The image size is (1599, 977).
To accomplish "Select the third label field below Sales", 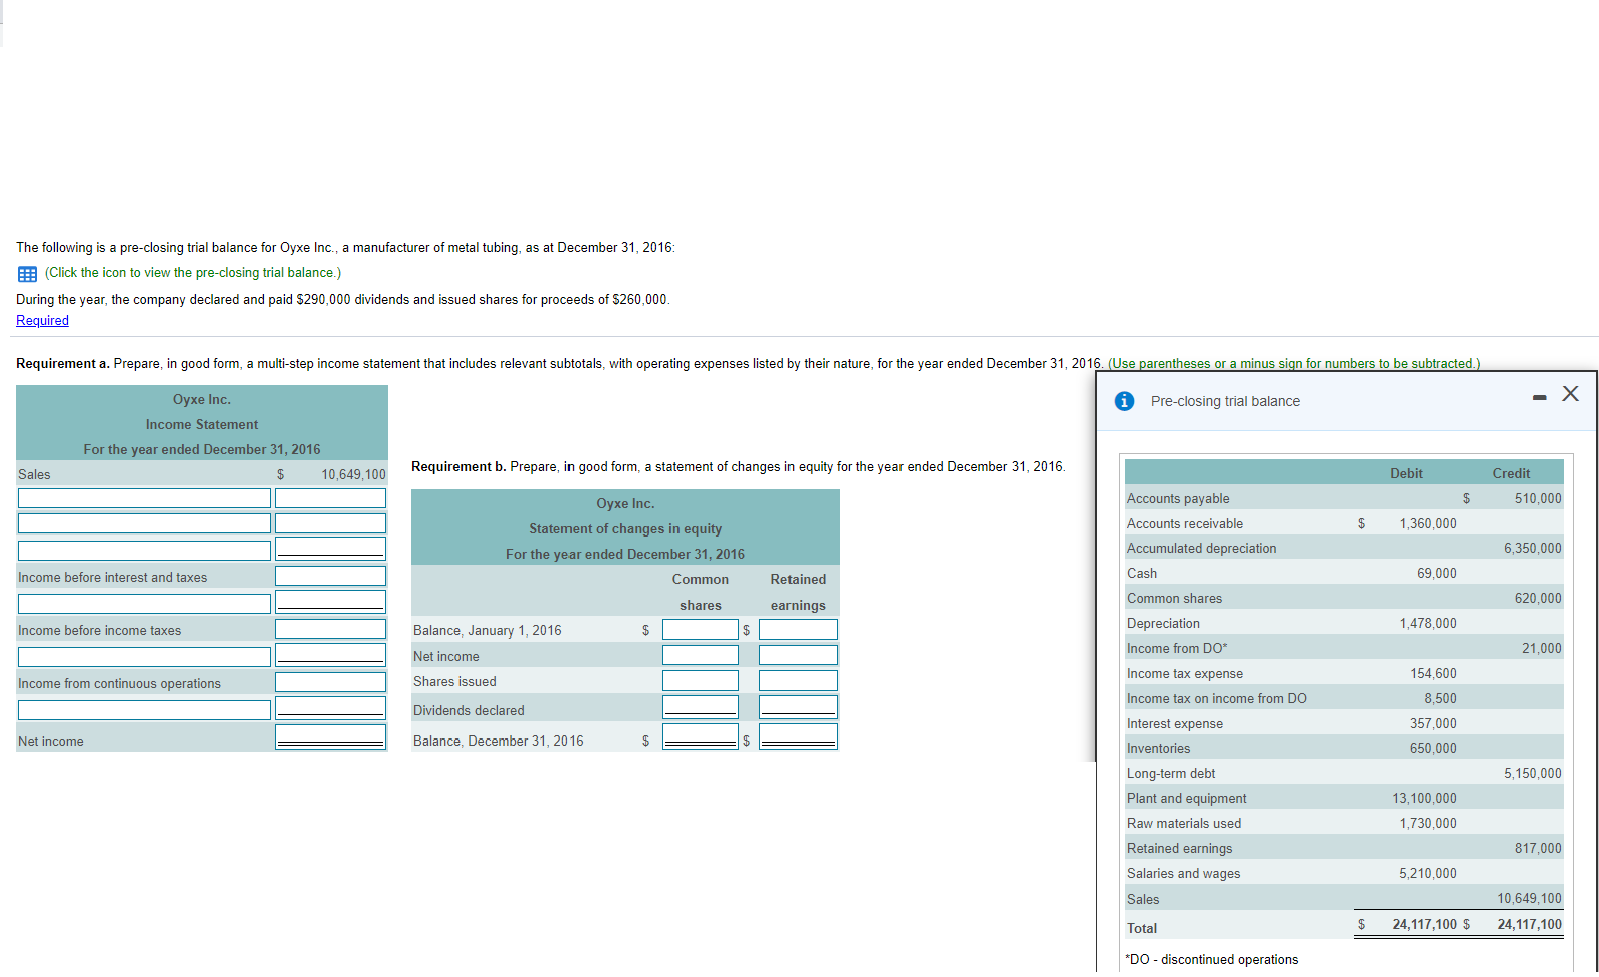I will (x=144, y=551).
